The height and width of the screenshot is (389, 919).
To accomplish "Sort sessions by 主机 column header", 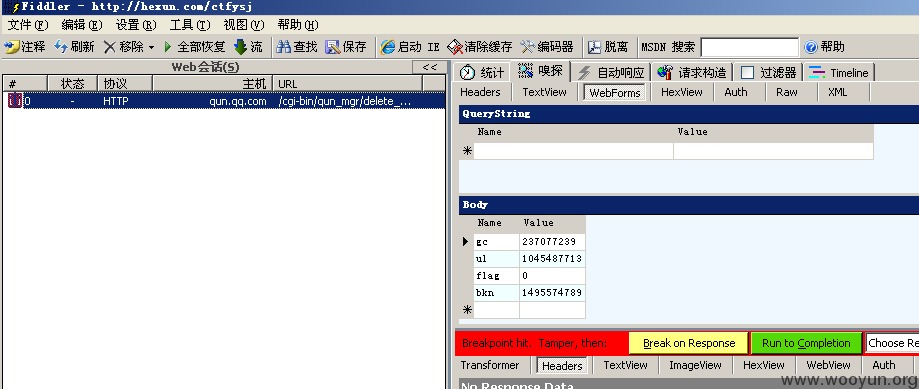I will click(212, 83).
